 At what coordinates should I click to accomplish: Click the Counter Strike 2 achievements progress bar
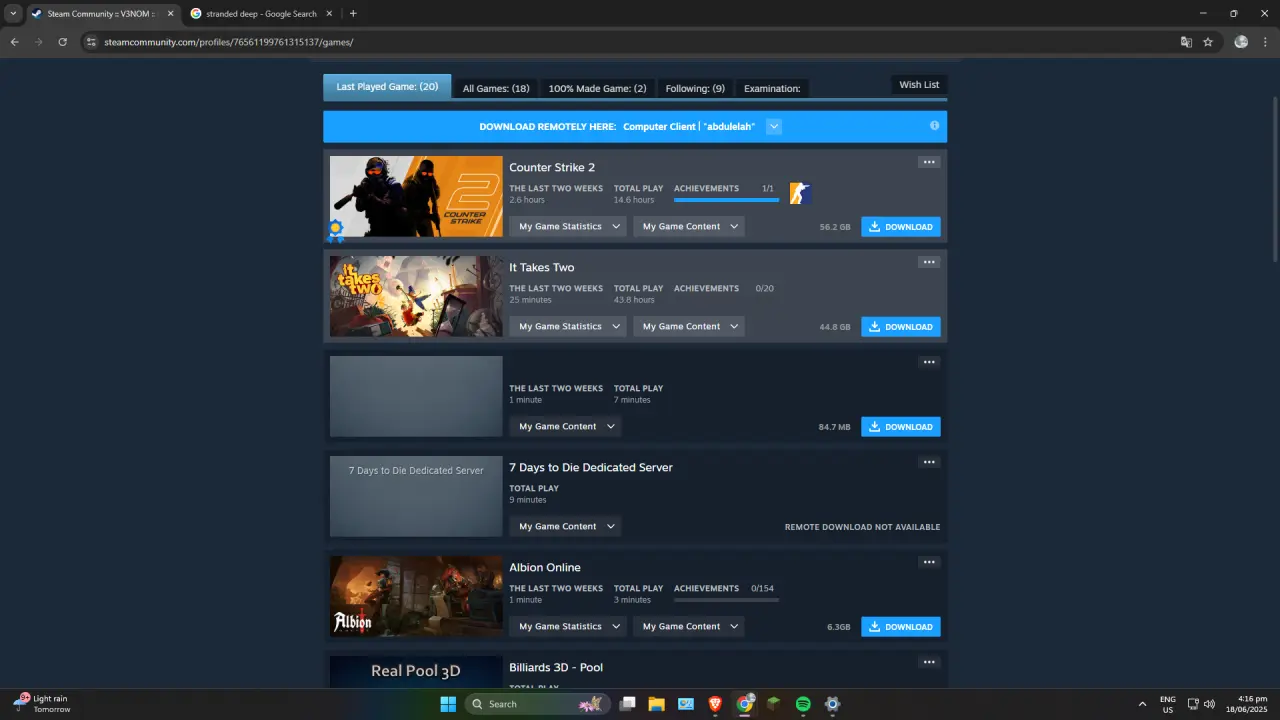[x=726, y=200]
